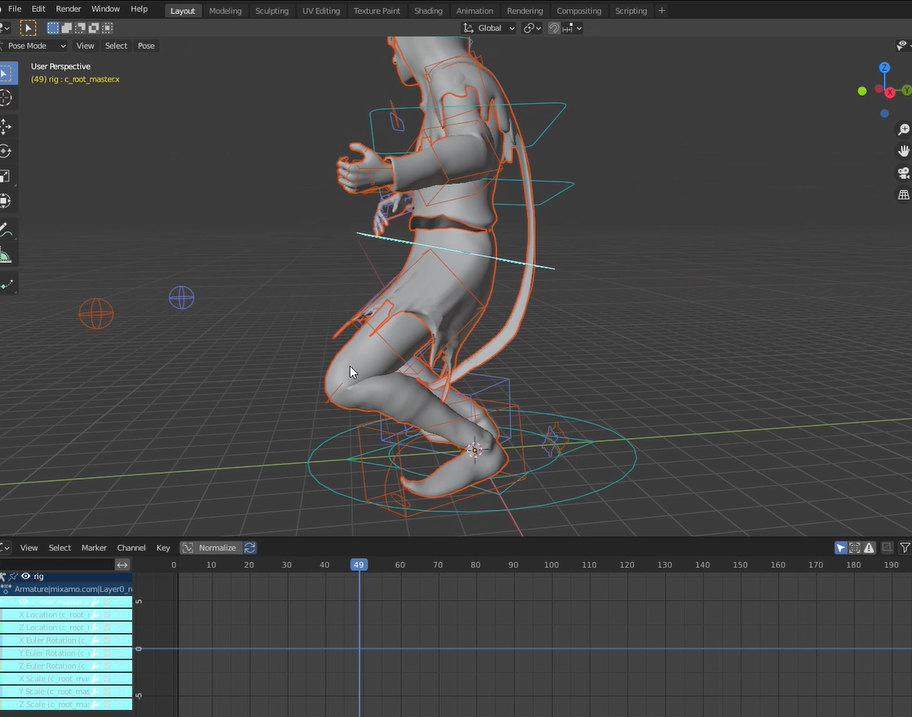The width and height of the screenshot is (912, 717).
Task: Open the Transform Orientation Global dropdown
Action: 488,27
